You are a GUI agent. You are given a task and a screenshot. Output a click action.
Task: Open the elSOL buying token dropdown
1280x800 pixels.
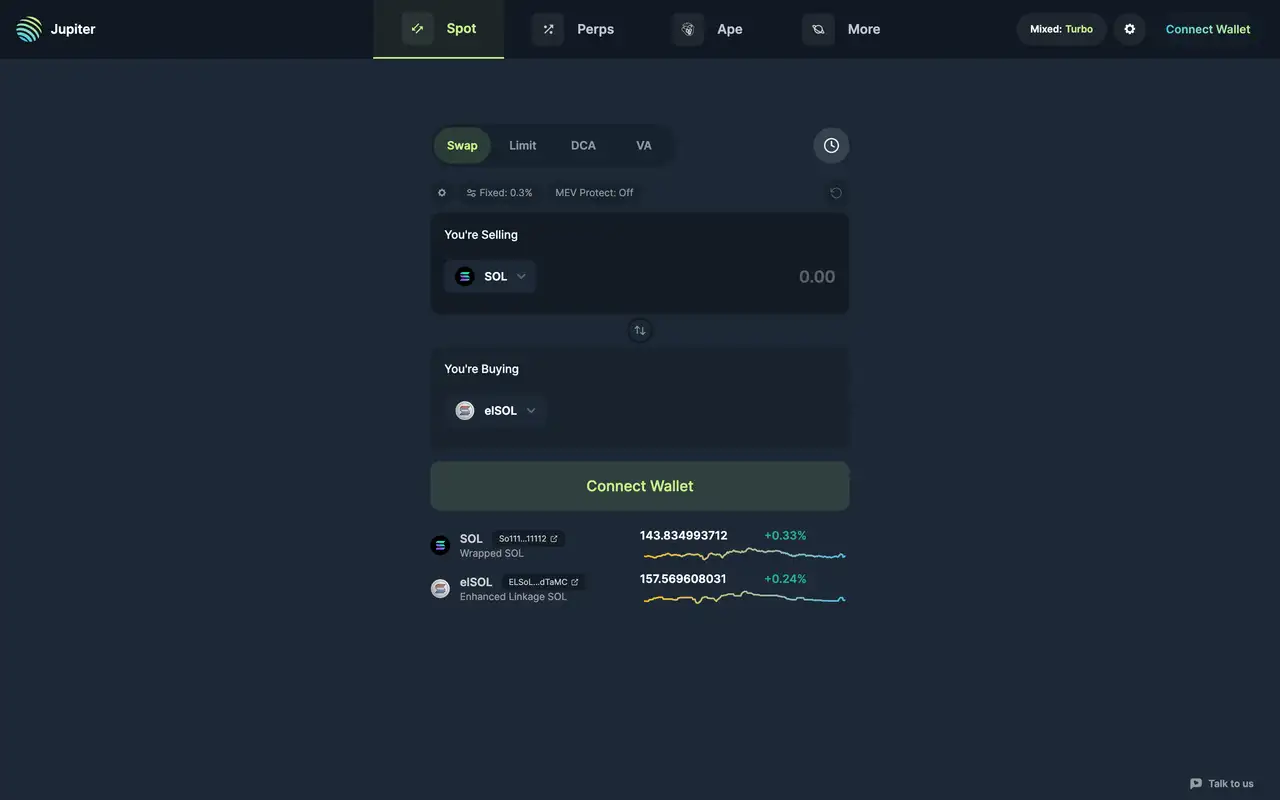pos(495,411)
